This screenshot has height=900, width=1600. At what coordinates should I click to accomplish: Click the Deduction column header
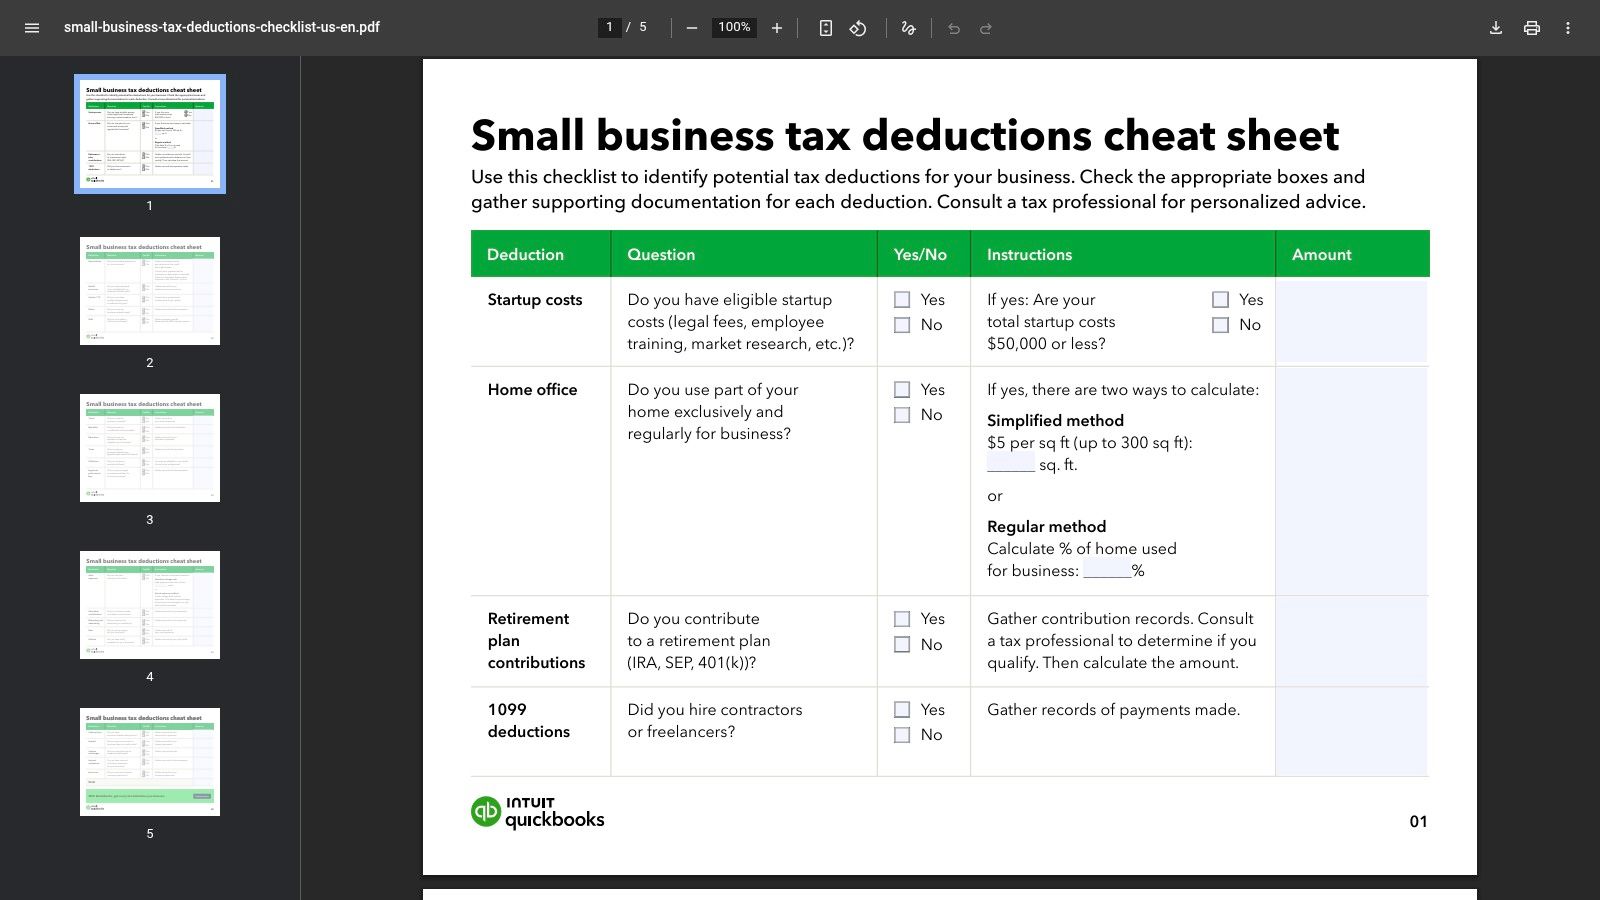(525, 254)
